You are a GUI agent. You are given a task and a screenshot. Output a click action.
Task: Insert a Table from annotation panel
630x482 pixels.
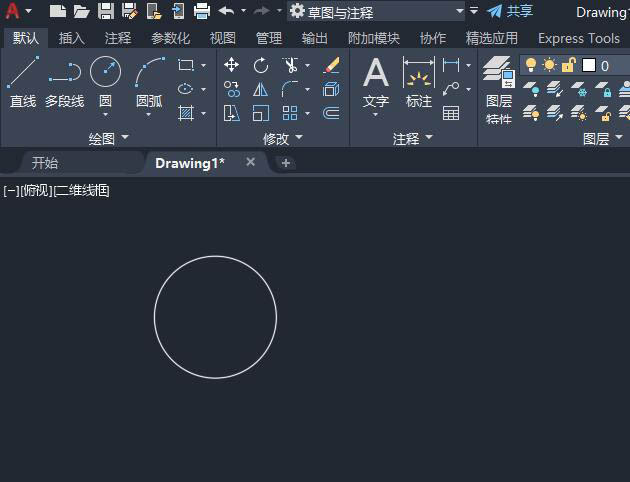[x=451, y=113]
